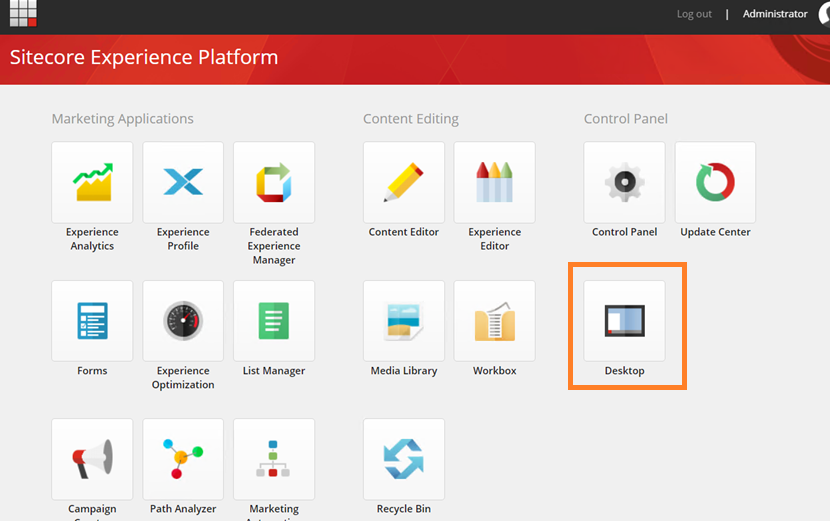This screenshot has width=830, height=521.
Task: Launch the Experience Profile tile
Action: [x=183, y=182]
